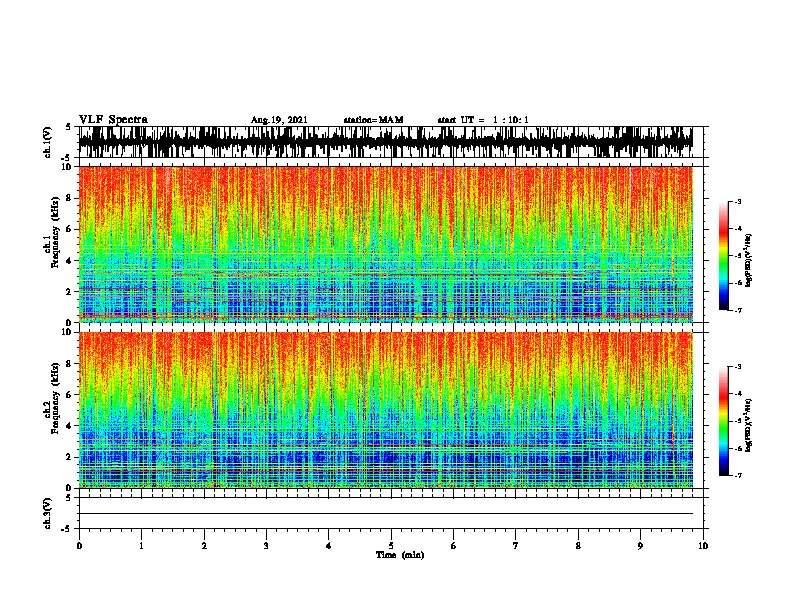
Task: Select the "start UT = 1:10:1" header text
Action: 483,120
